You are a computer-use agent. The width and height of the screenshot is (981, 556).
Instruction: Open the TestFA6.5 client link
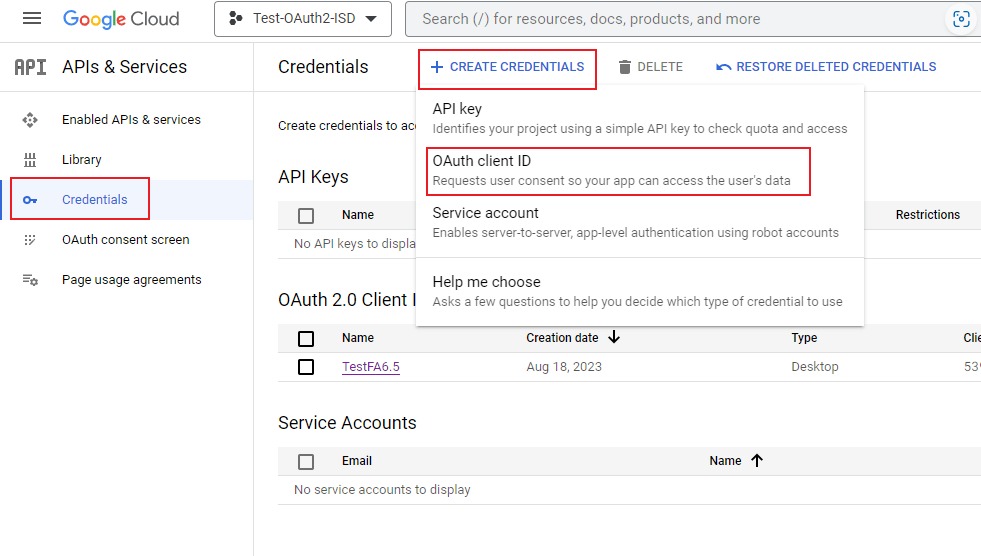click(x=370, y=367)
